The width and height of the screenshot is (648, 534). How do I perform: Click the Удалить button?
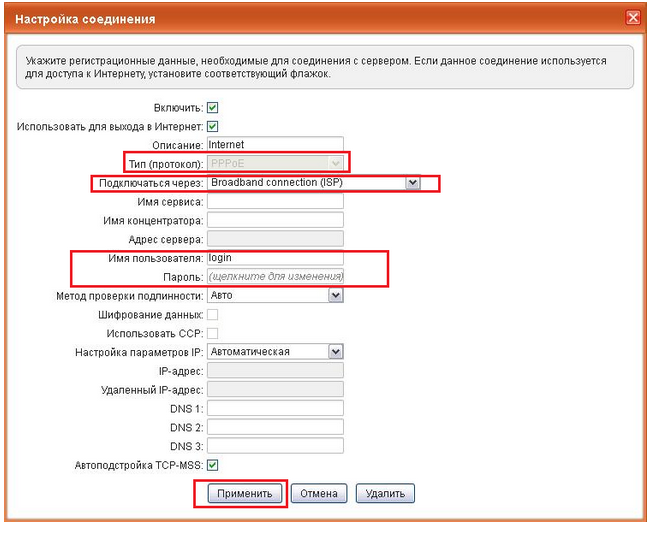tap(385, 493)
